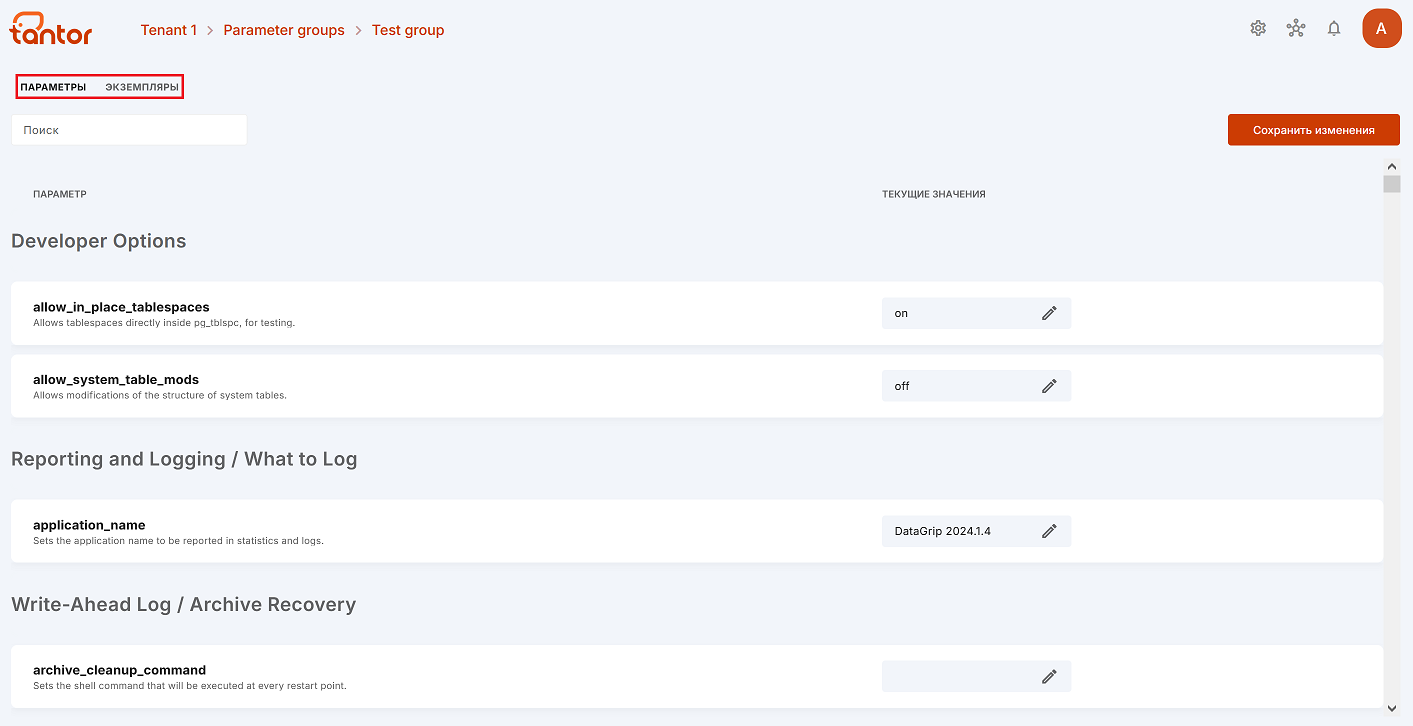Open the cluster nodes icon in header
Viewport: 1413px width, 726px height.
(x=1296, y=28)
